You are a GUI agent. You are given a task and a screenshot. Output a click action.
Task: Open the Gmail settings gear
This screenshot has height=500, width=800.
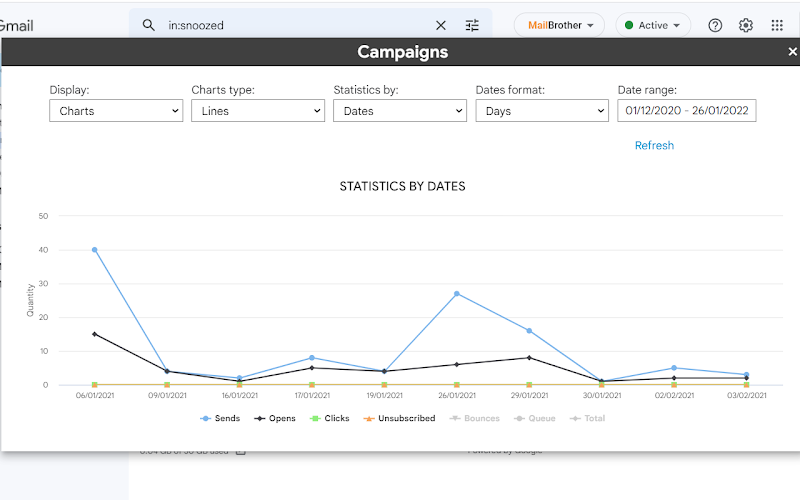coord(745,25)
